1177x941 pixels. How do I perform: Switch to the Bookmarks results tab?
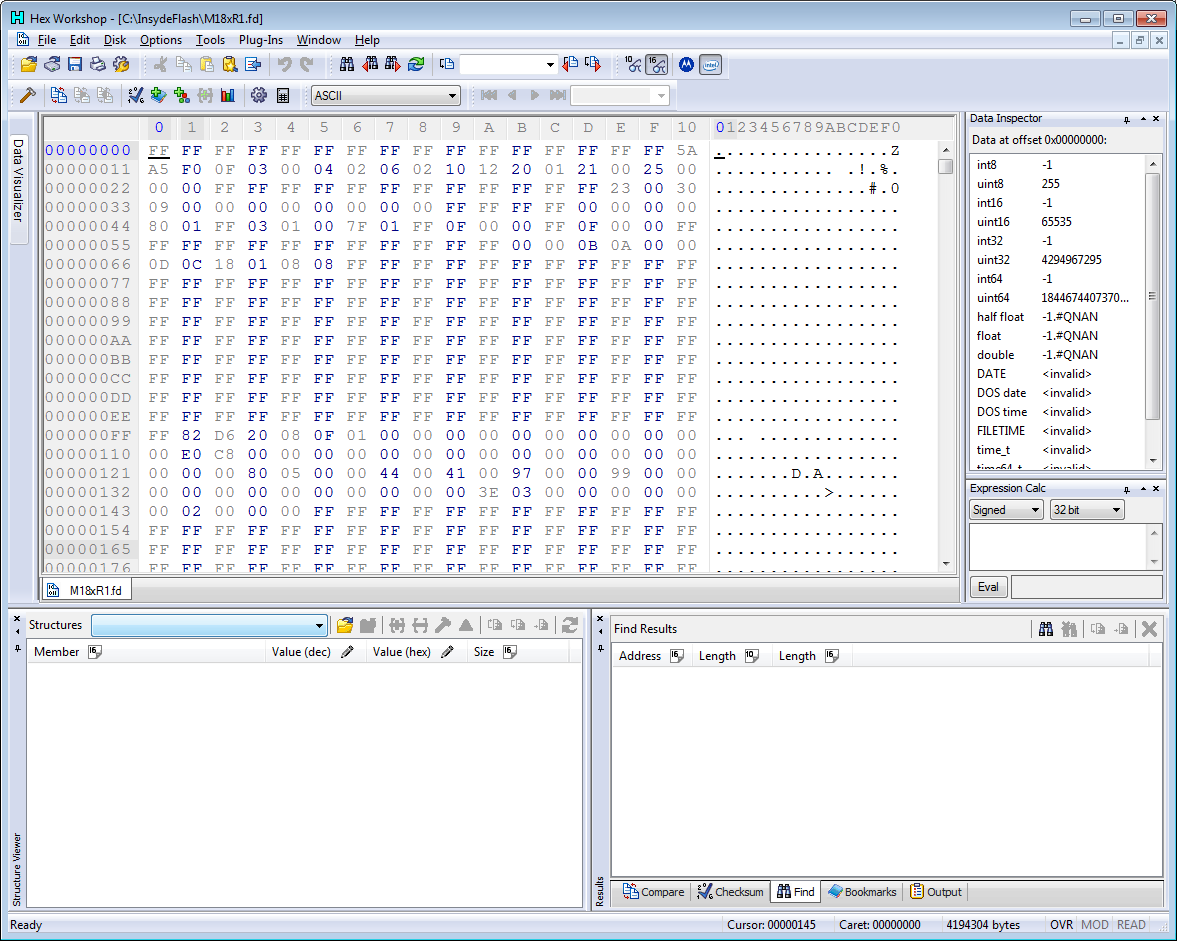[862, 891]
